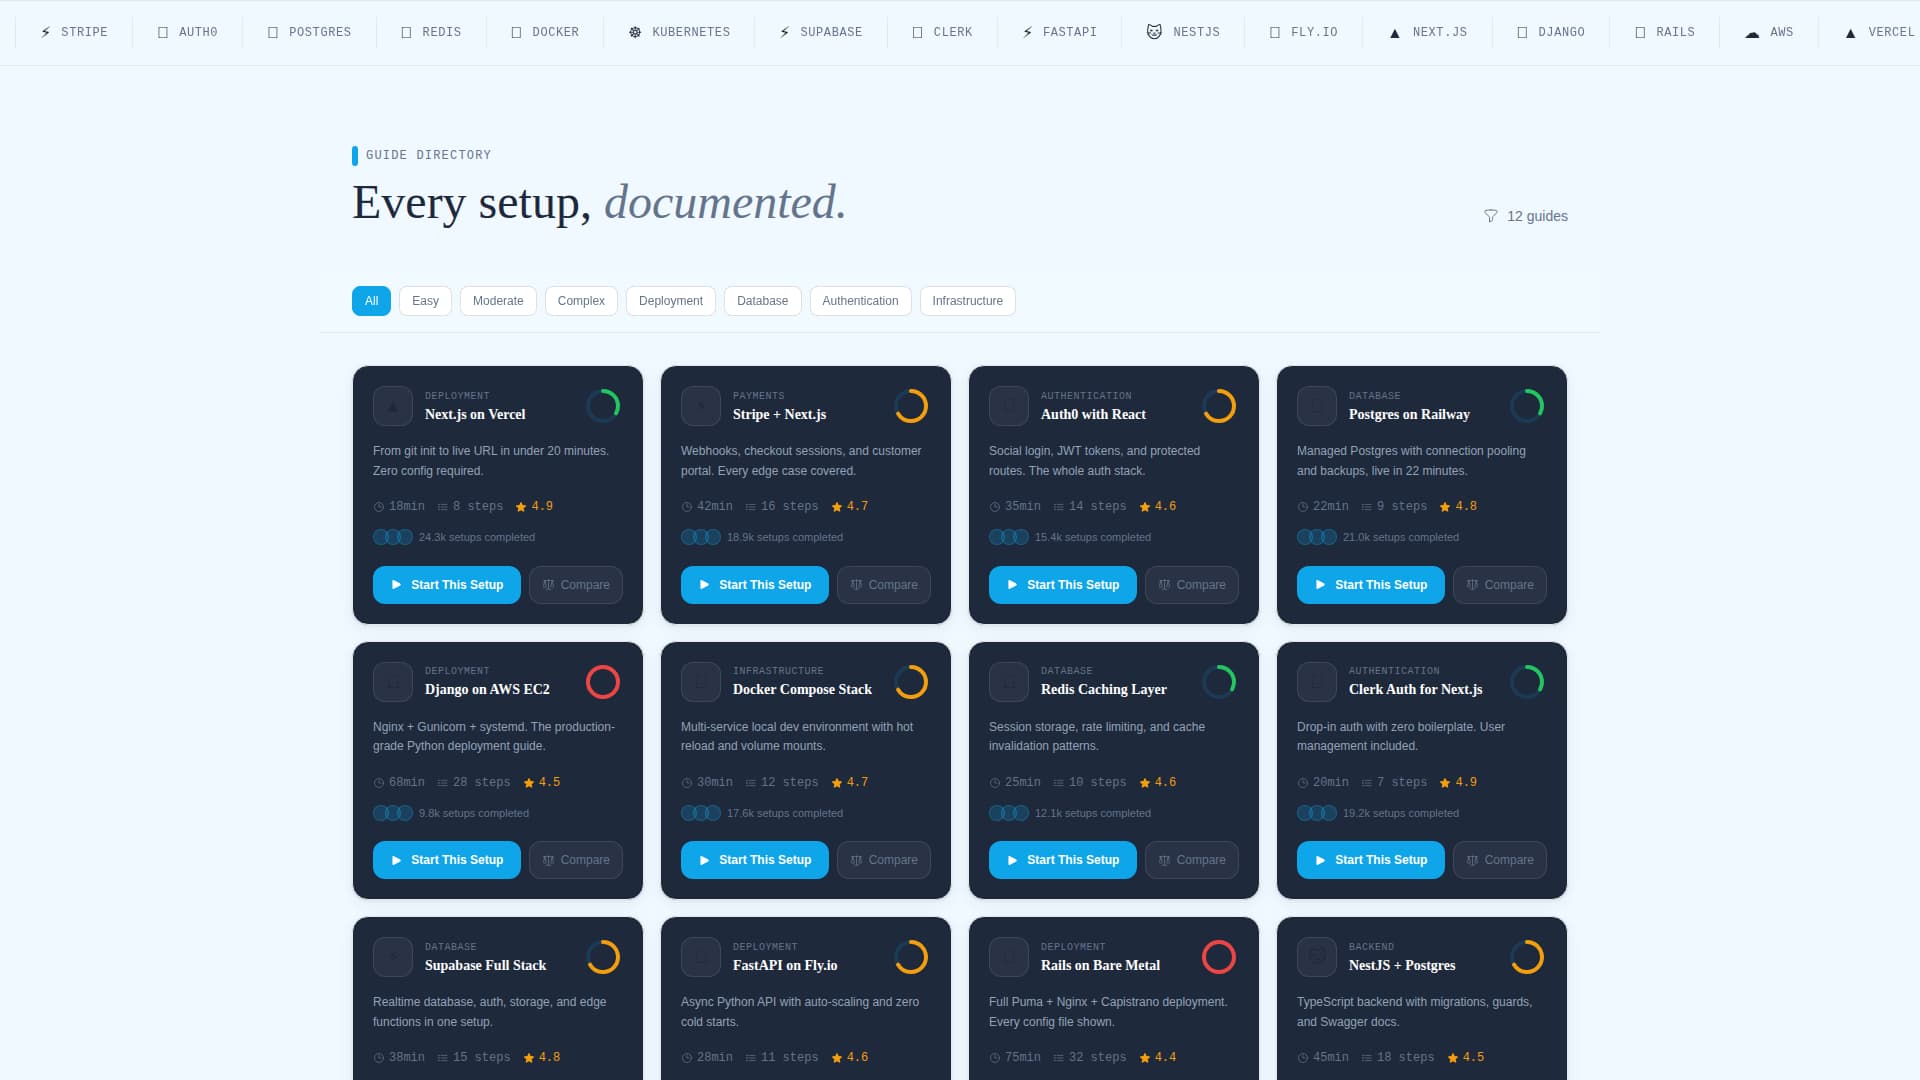This screenshot has width=1920, height=1080.
Task: Start the Auth0 with React setup
Action: pyautogui.click(x=1063, y=585)
